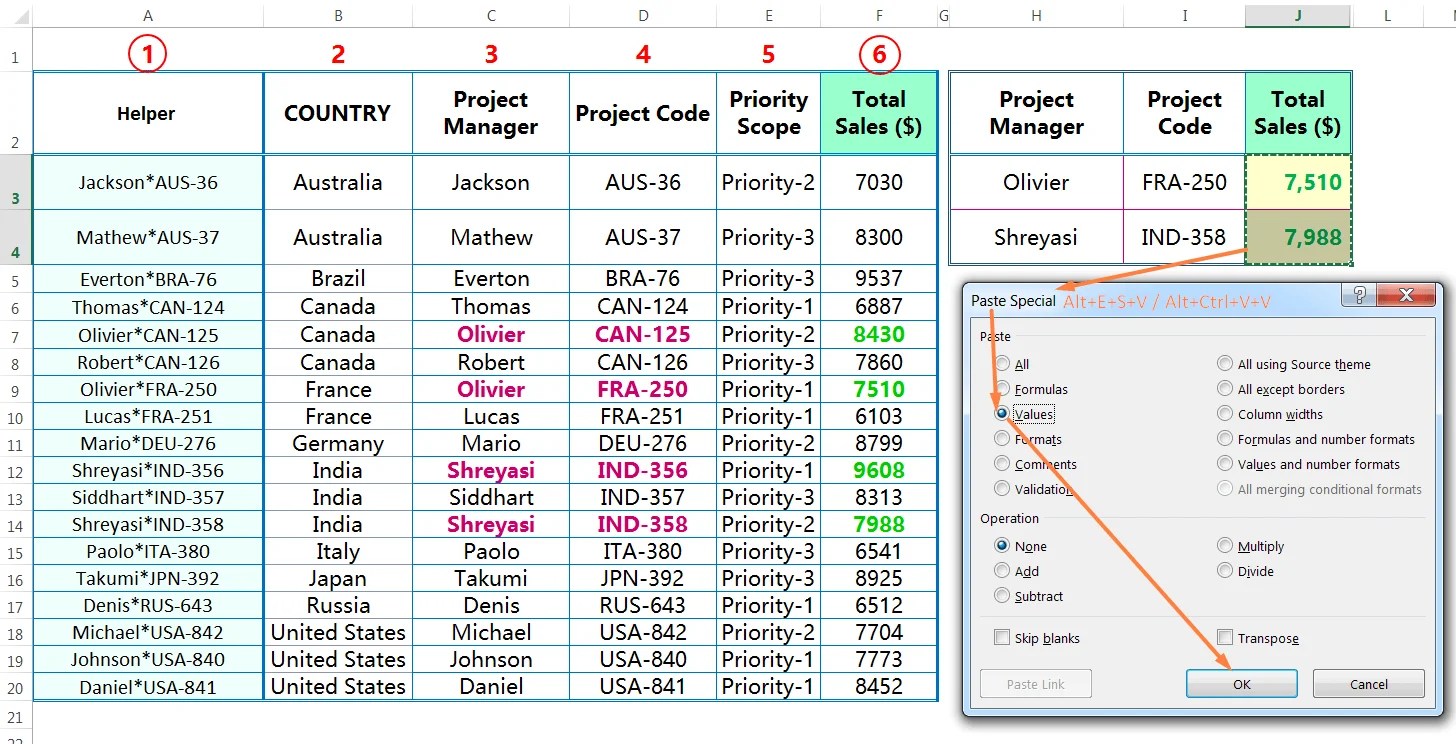
Task: Select the All paste option
Action: [x=1001, y=363]
